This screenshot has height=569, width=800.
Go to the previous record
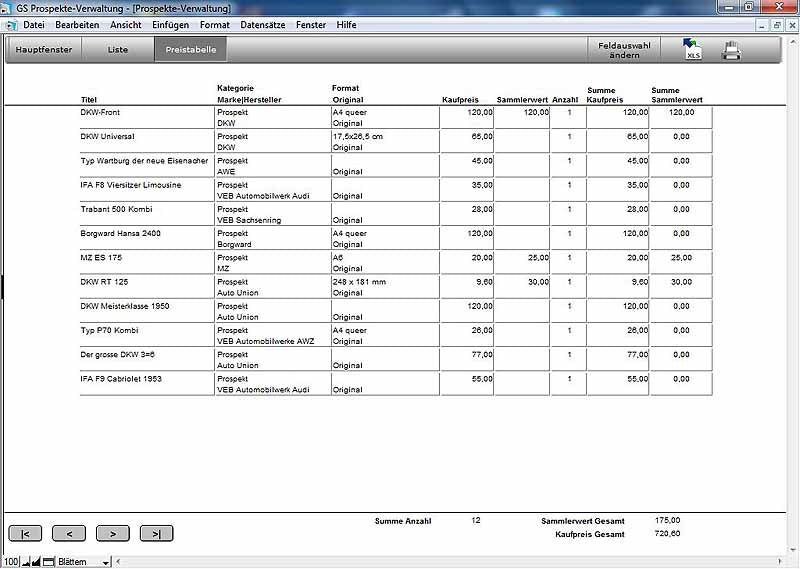(69, 534)
